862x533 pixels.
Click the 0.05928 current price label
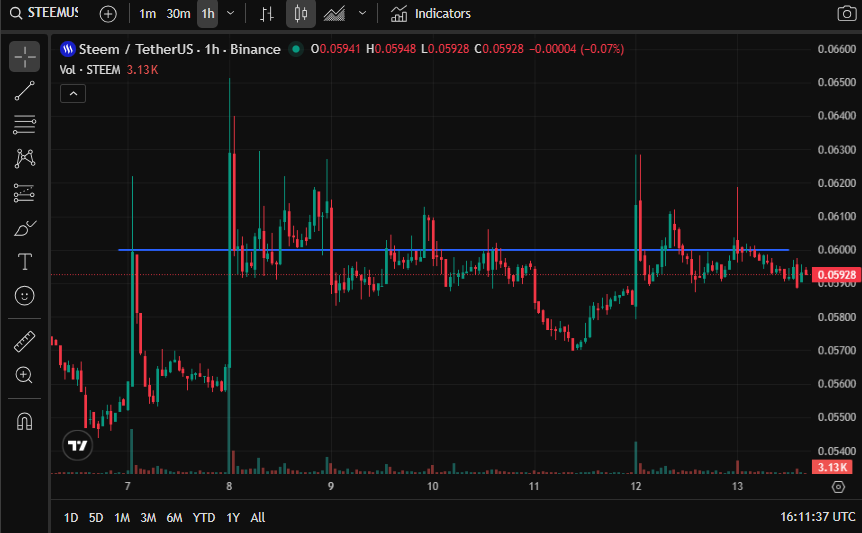[x=836, y=275]
